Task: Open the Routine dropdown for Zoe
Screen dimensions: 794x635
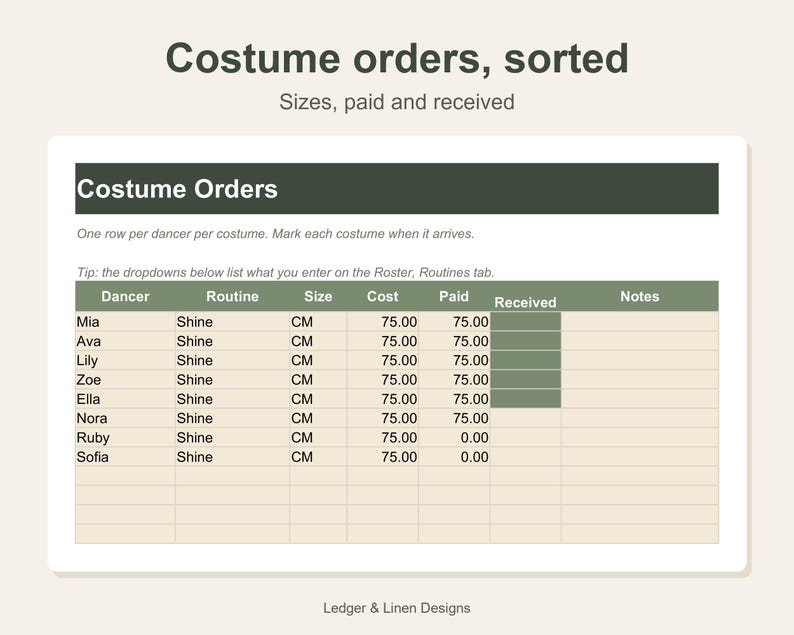Action: click(x=232, y=380)
